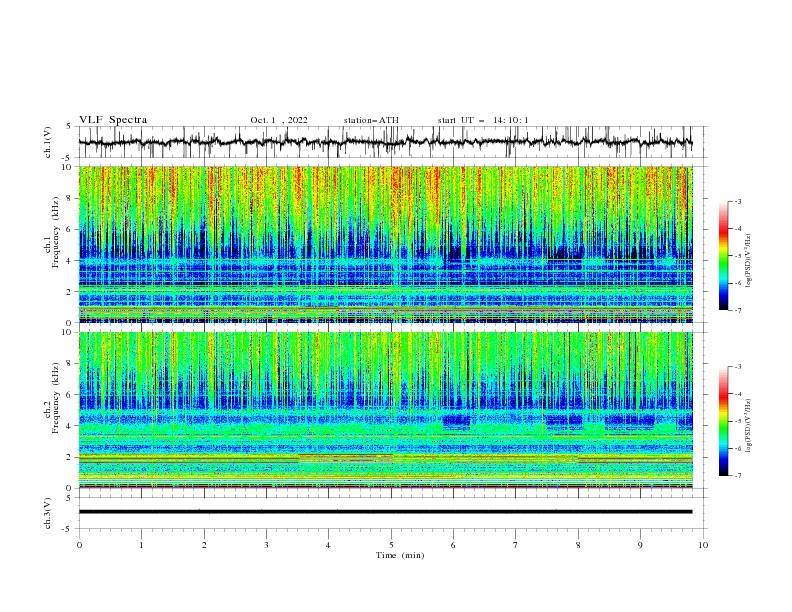
Task: Click the date 'Oct. 1 , 2022'
Action: point(279,120)
